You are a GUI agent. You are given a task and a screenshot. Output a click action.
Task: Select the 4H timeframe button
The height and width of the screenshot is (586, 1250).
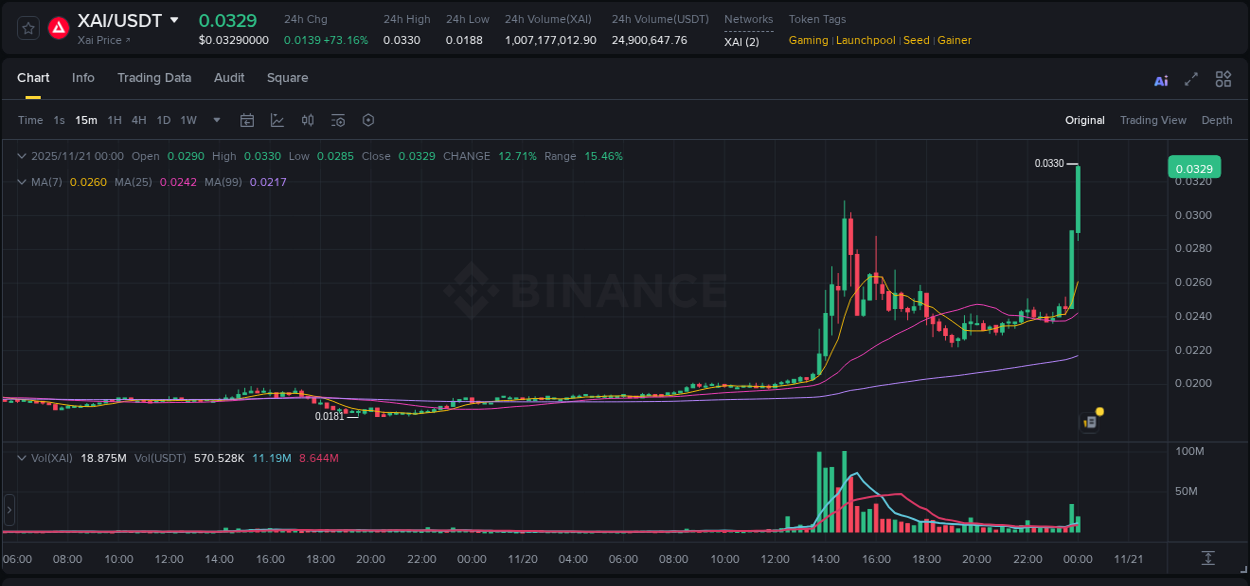(139, 120)
